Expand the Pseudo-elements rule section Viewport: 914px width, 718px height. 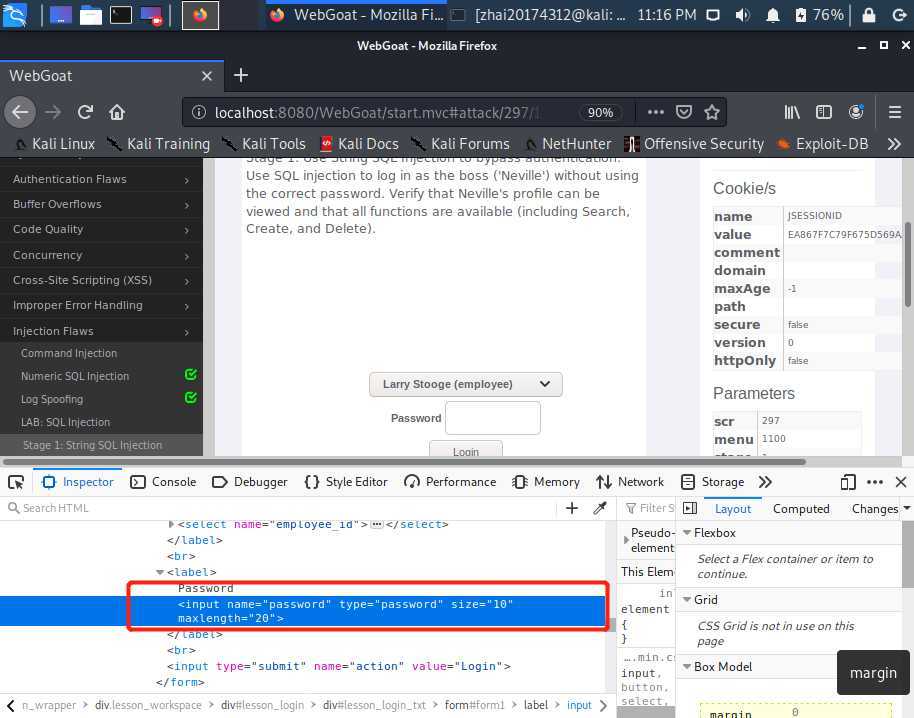point(626,540)
